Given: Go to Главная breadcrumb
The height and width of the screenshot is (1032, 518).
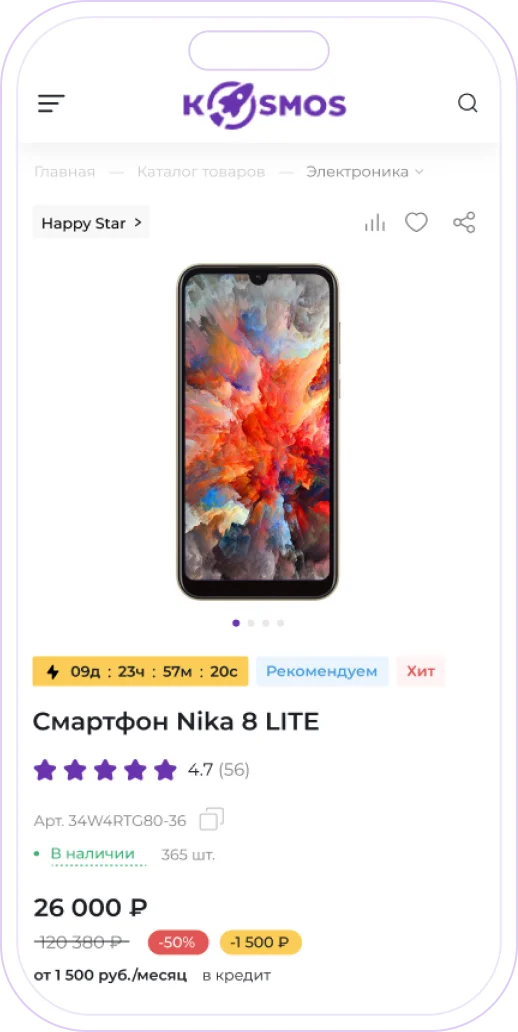Looking at the screenshot, I should click(x=65, y=172).
